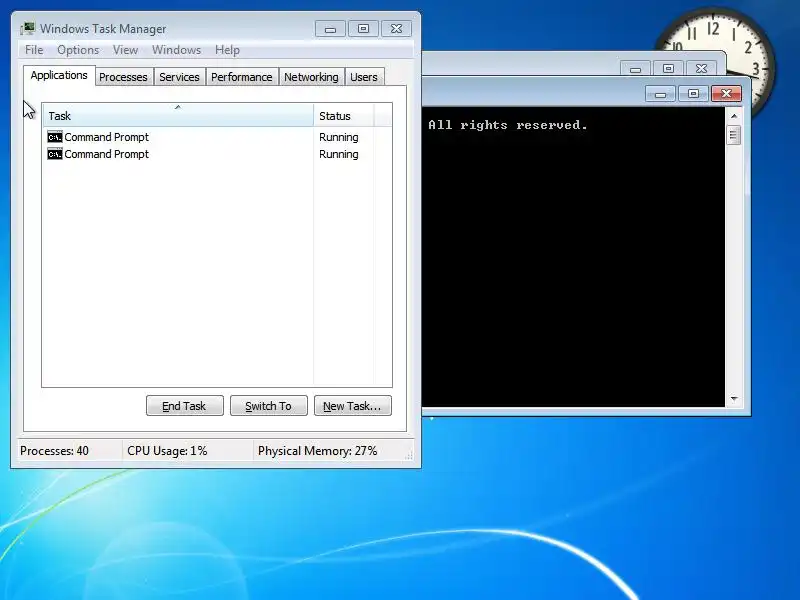800x600 pixels.
Task: Click the Physical Memory: 27% status entry
Action: point(317,451)
